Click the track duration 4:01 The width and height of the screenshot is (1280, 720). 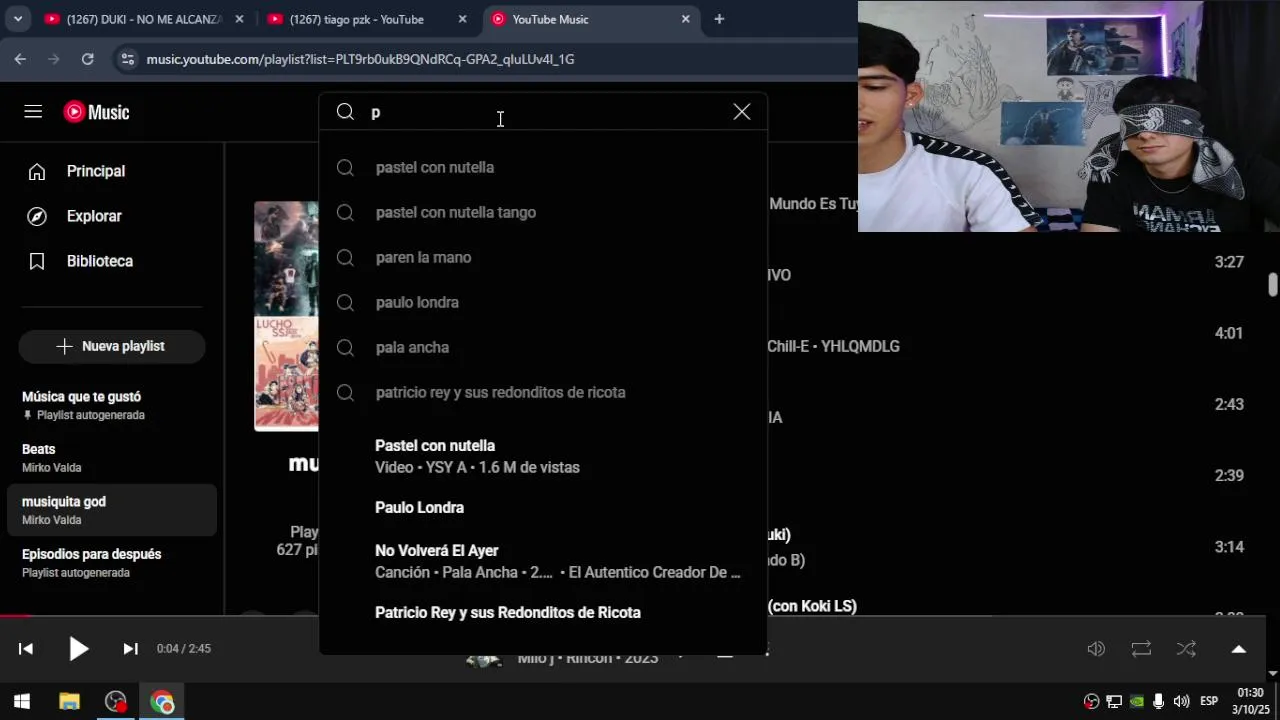[1229, 333]
